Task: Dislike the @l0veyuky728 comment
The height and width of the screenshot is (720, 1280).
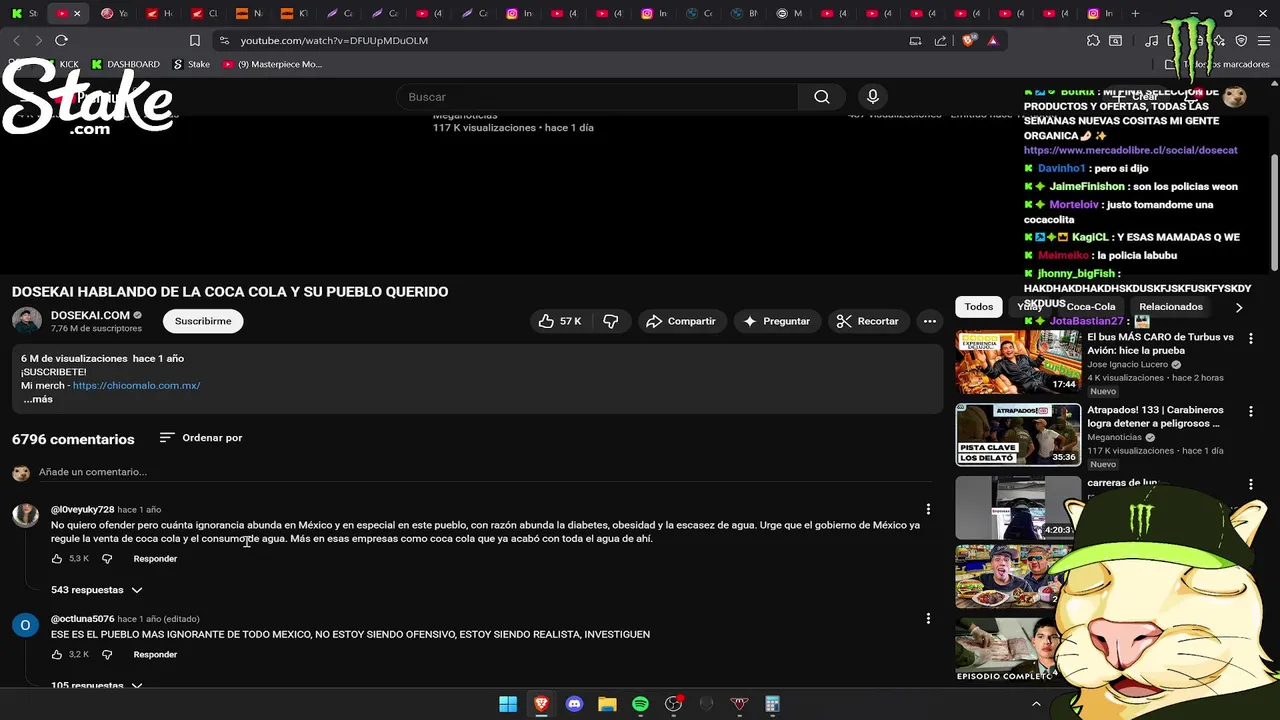Action: (x=107, y=559)
